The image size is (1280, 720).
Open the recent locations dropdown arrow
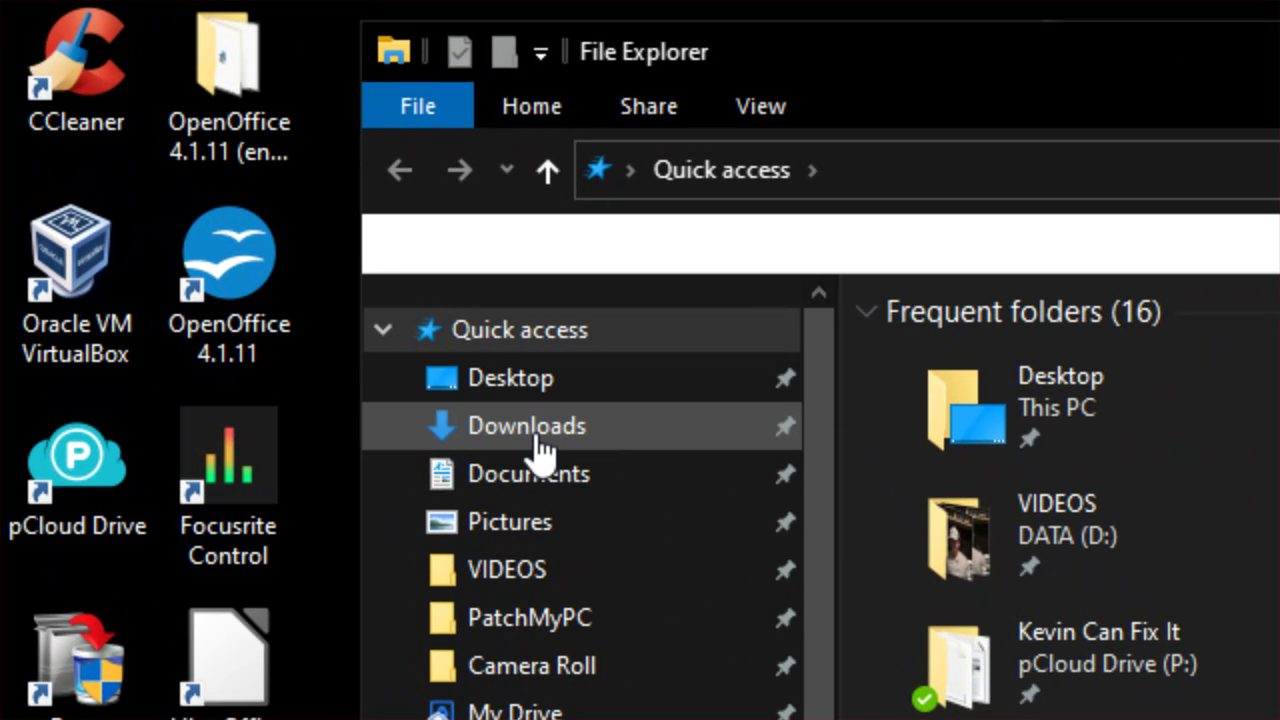coord(507,171)
